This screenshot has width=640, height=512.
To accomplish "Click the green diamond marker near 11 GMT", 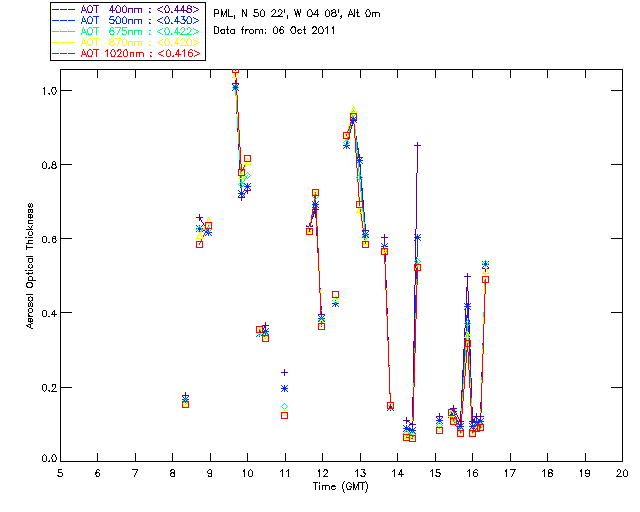I will (x=284, y=406).
